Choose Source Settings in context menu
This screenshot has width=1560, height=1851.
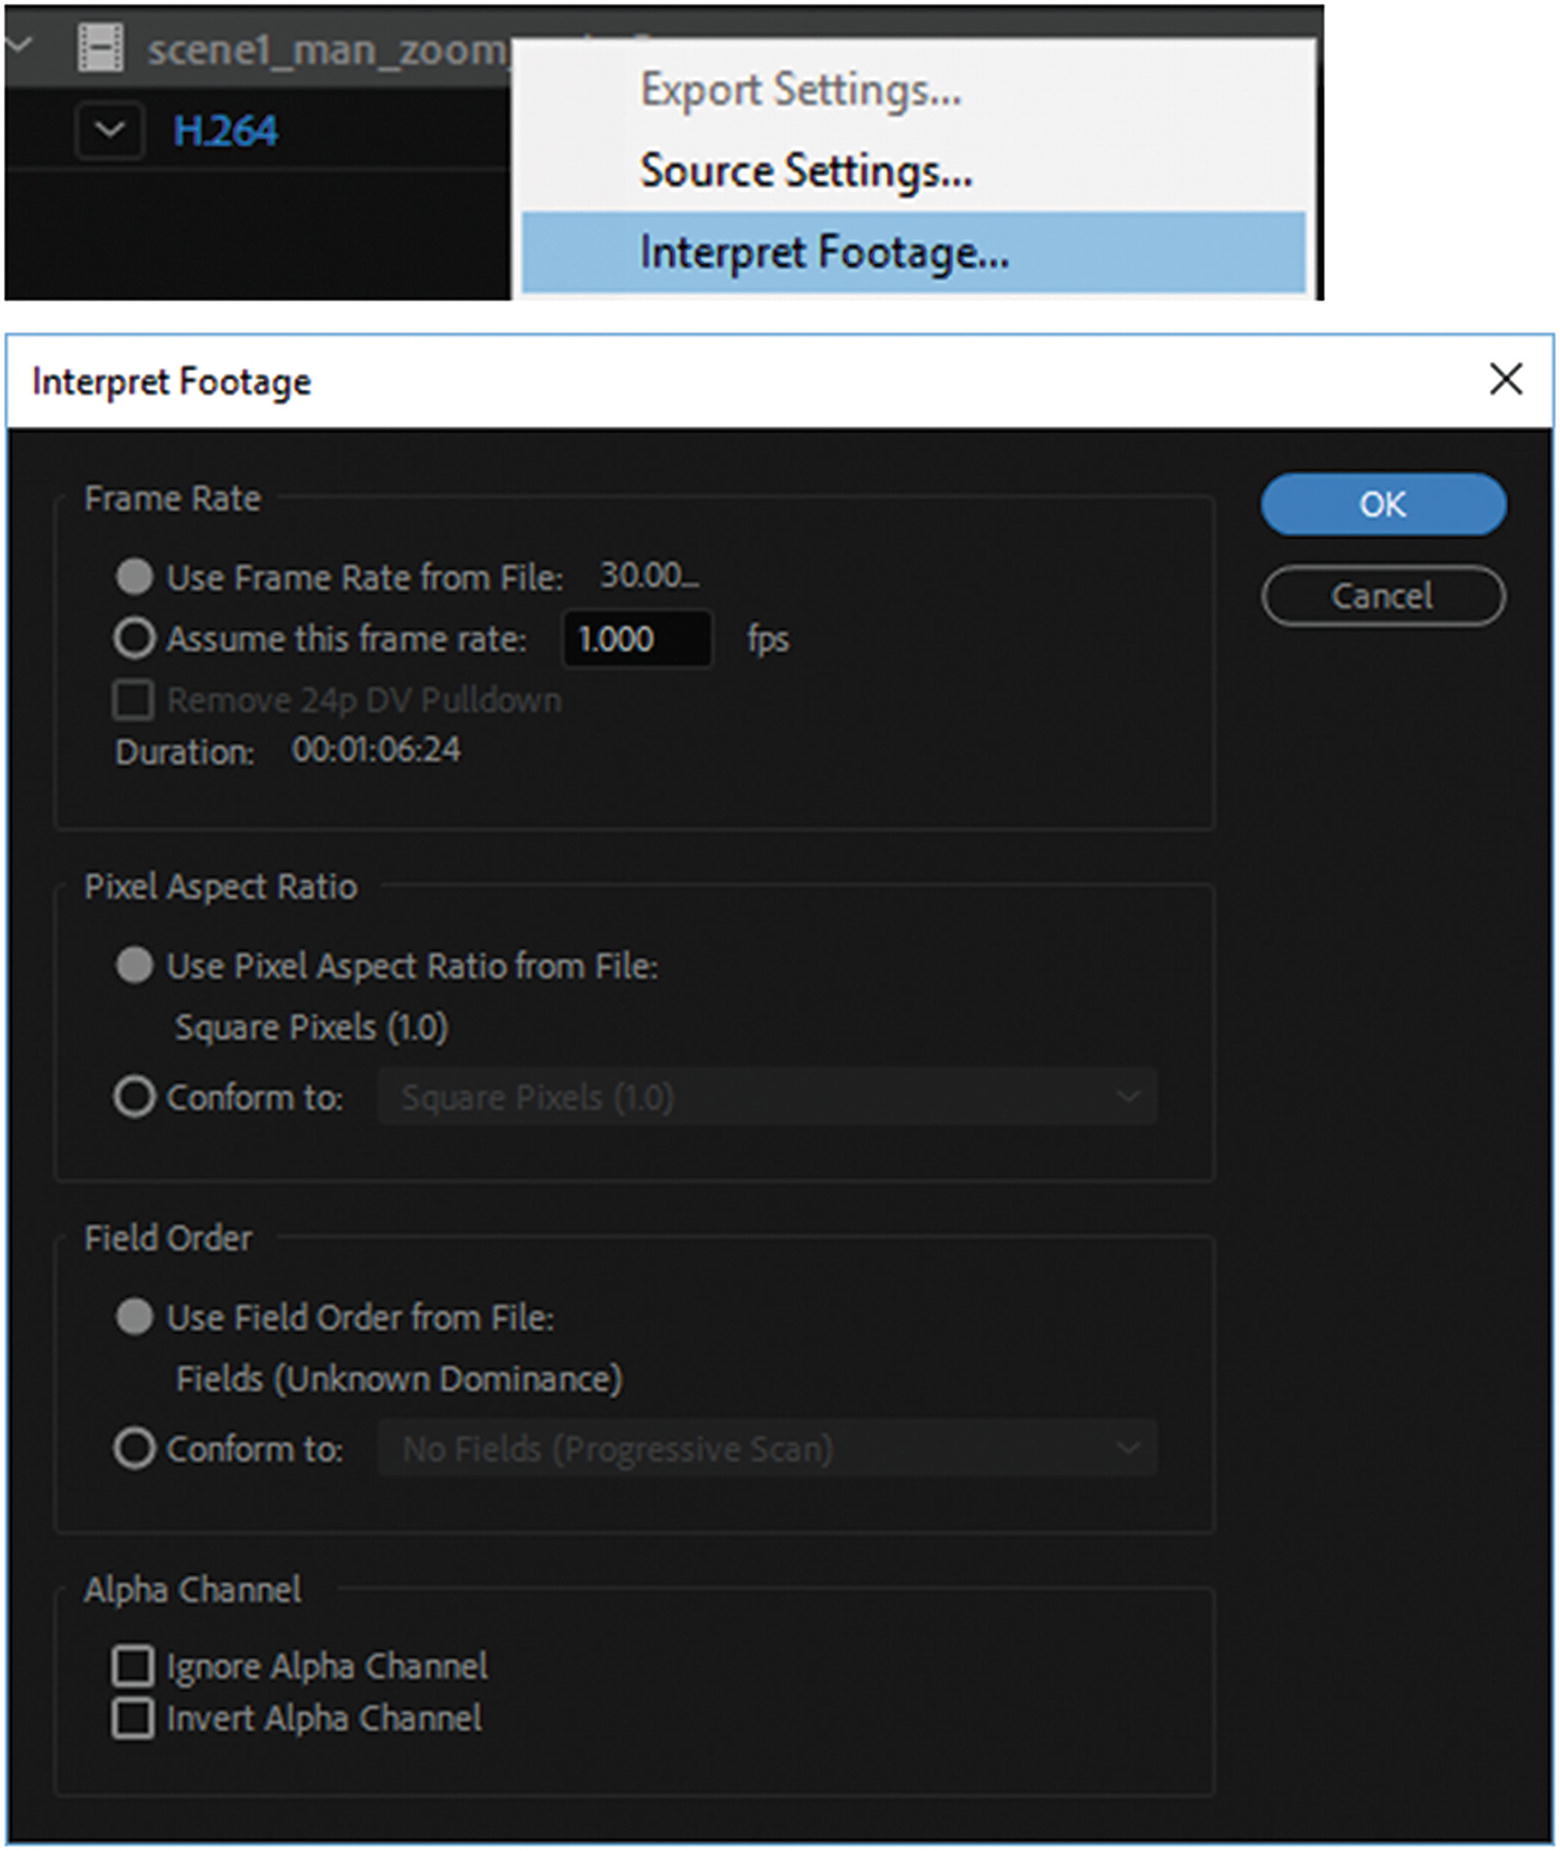(805, 171)
